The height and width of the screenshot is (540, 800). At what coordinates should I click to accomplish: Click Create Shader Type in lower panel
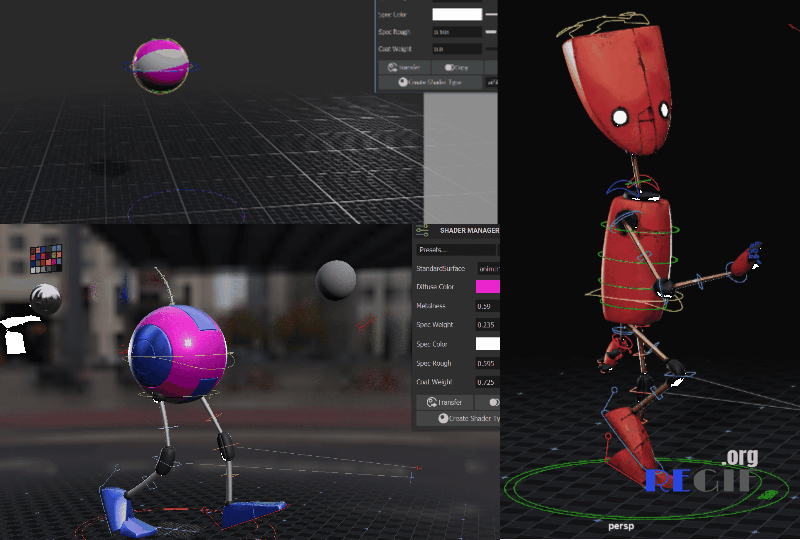point(458,419)
